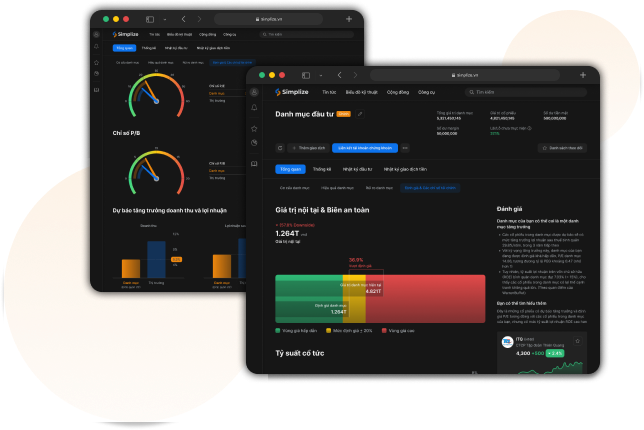The image size is (644, 430).
Task: Click the refresh icon left of Thêm giao dịch
Action: point(280,147)
